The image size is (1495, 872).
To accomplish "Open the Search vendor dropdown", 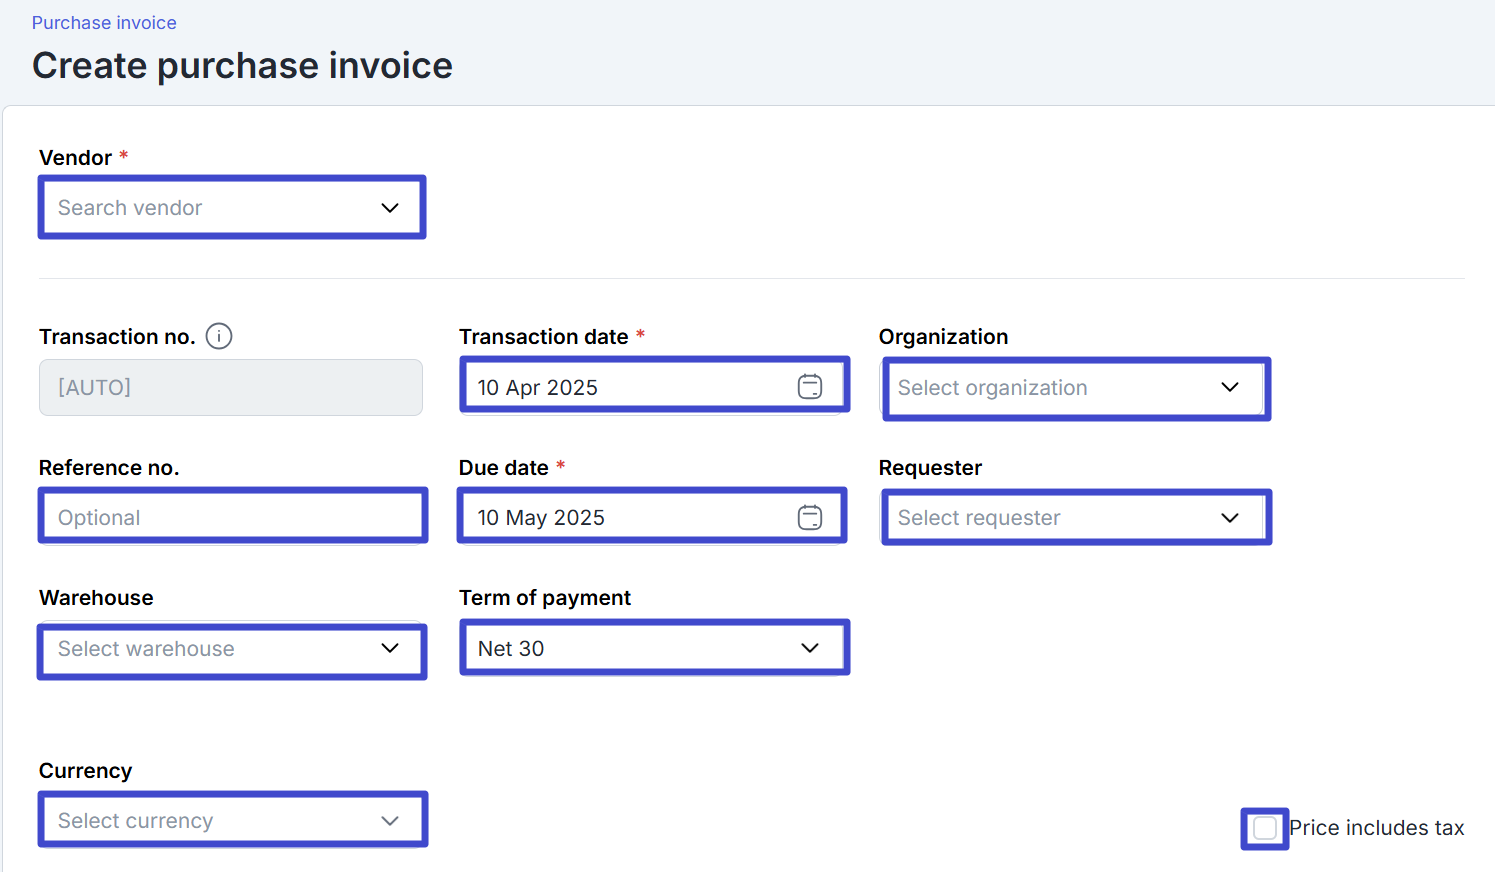I will [232, 207].
